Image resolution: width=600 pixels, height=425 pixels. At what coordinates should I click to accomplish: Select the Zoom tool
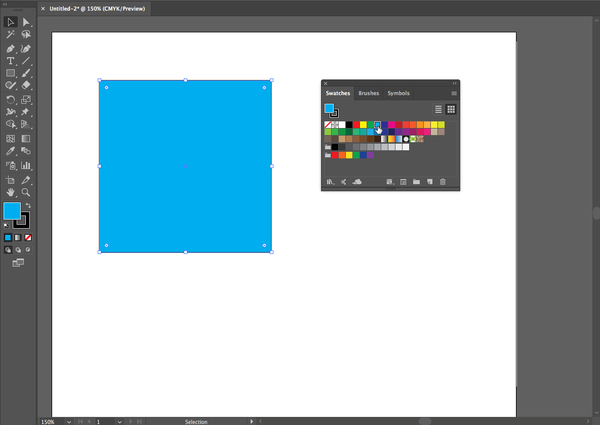point(26,191)
